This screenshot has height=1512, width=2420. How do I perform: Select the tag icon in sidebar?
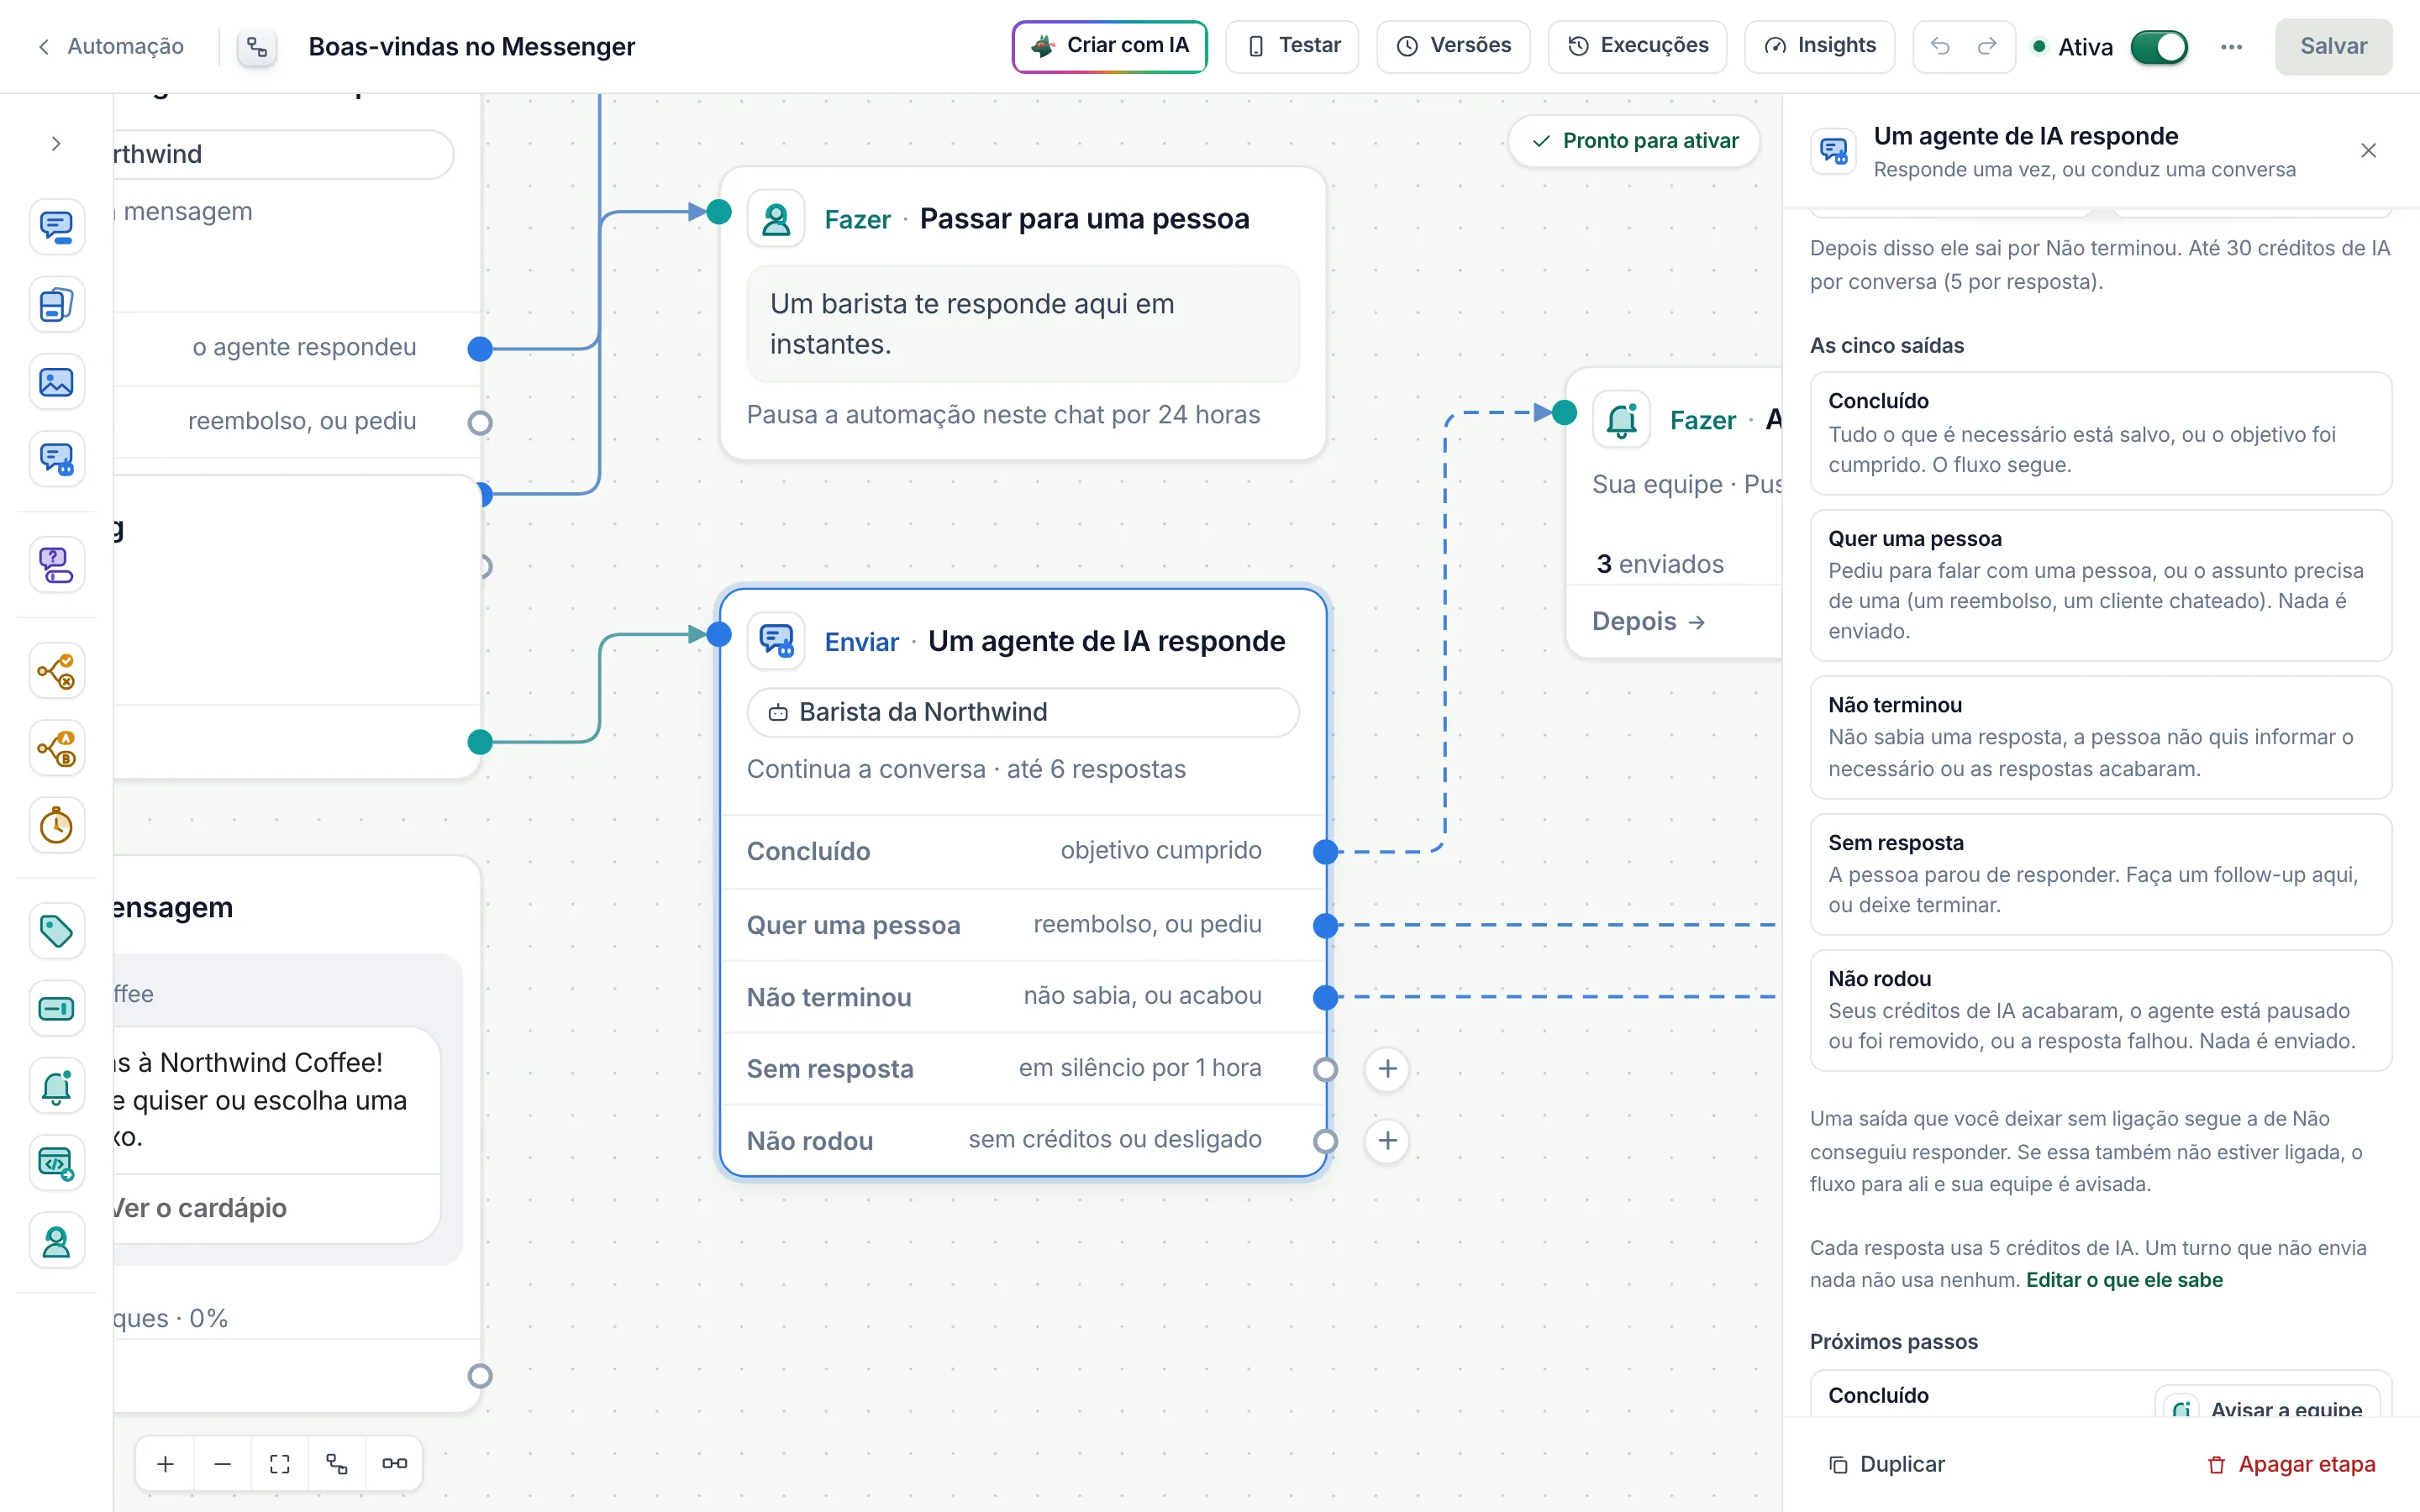(56, 931)
